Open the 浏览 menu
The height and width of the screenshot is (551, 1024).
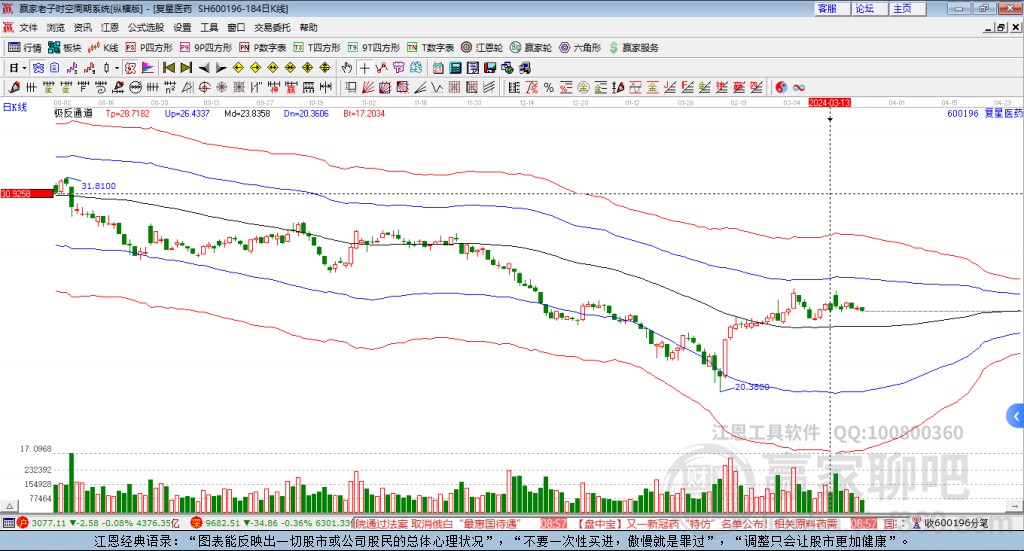tap(56, 27)
